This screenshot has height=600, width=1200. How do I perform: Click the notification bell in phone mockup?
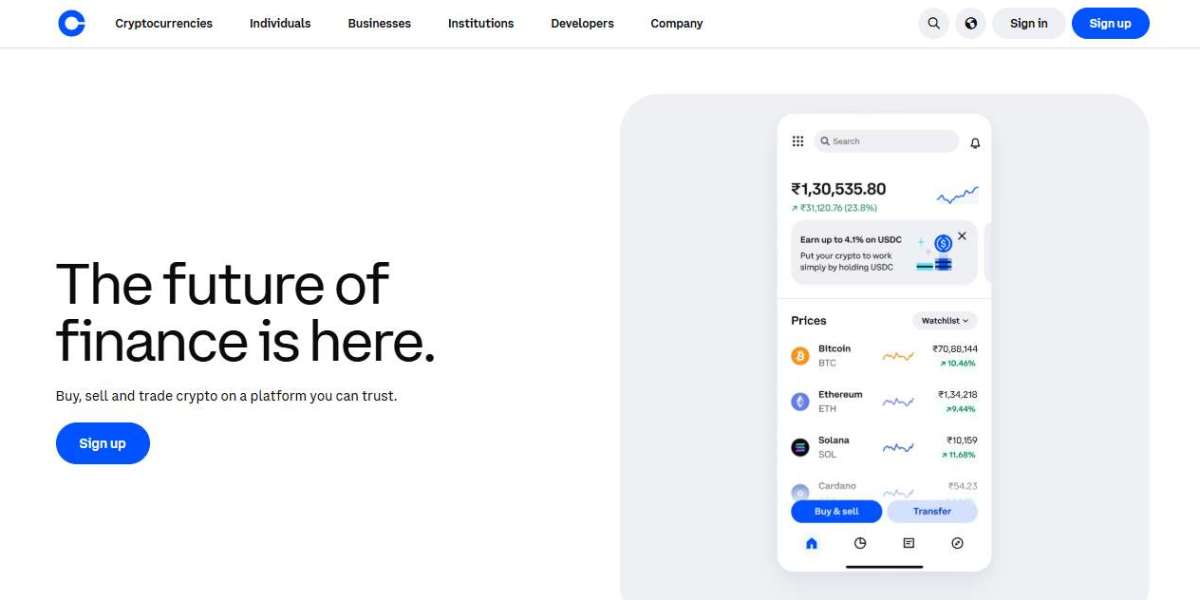click(x=975, y=143)
